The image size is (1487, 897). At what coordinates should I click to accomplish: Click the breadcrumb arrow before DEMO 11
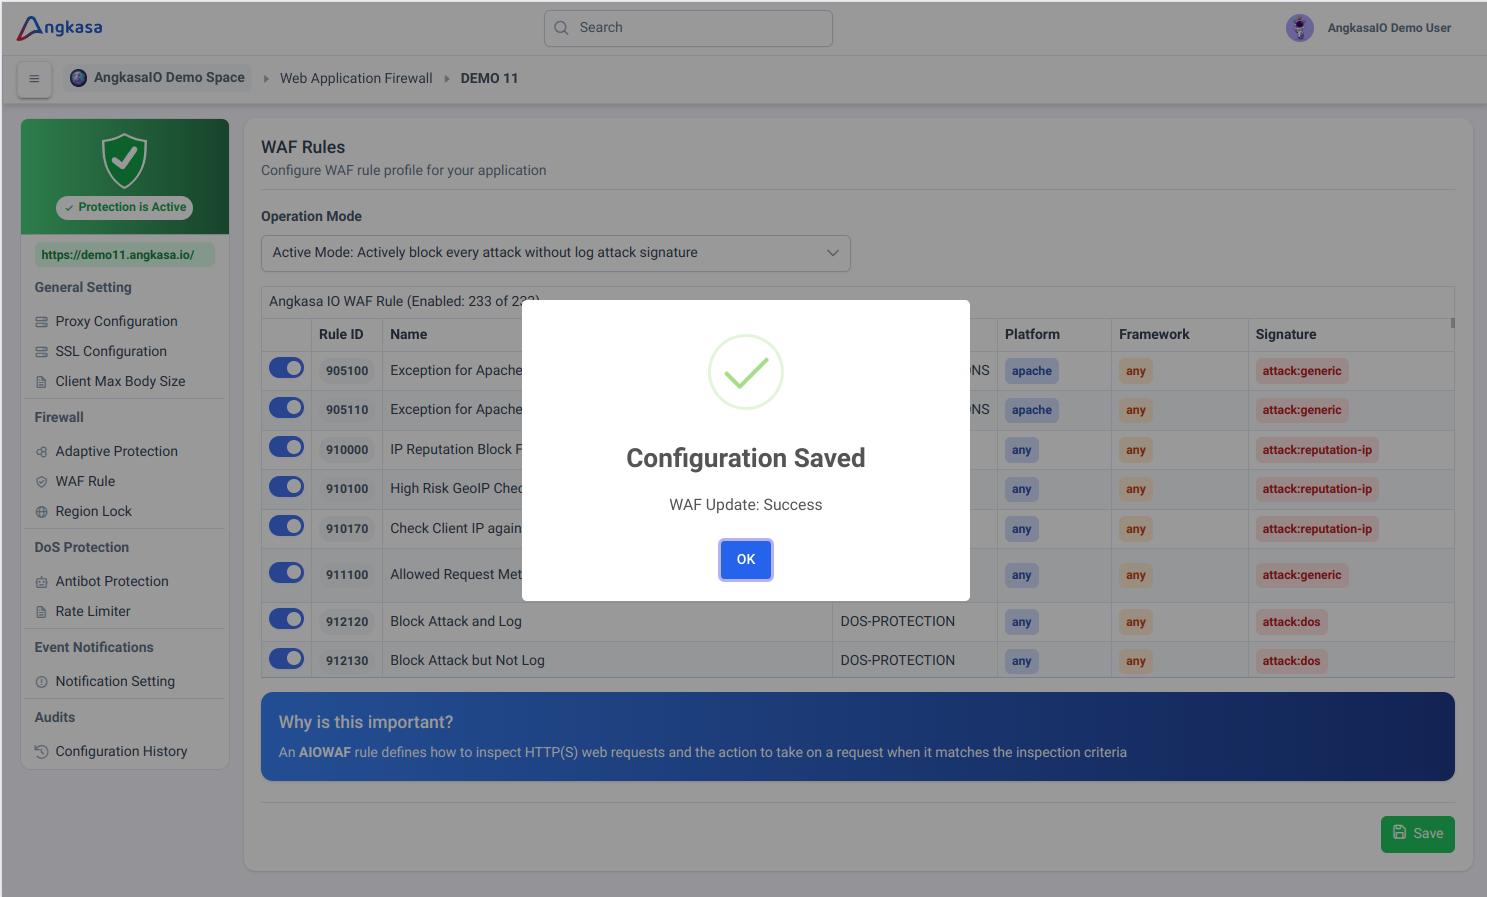[447, 79]
